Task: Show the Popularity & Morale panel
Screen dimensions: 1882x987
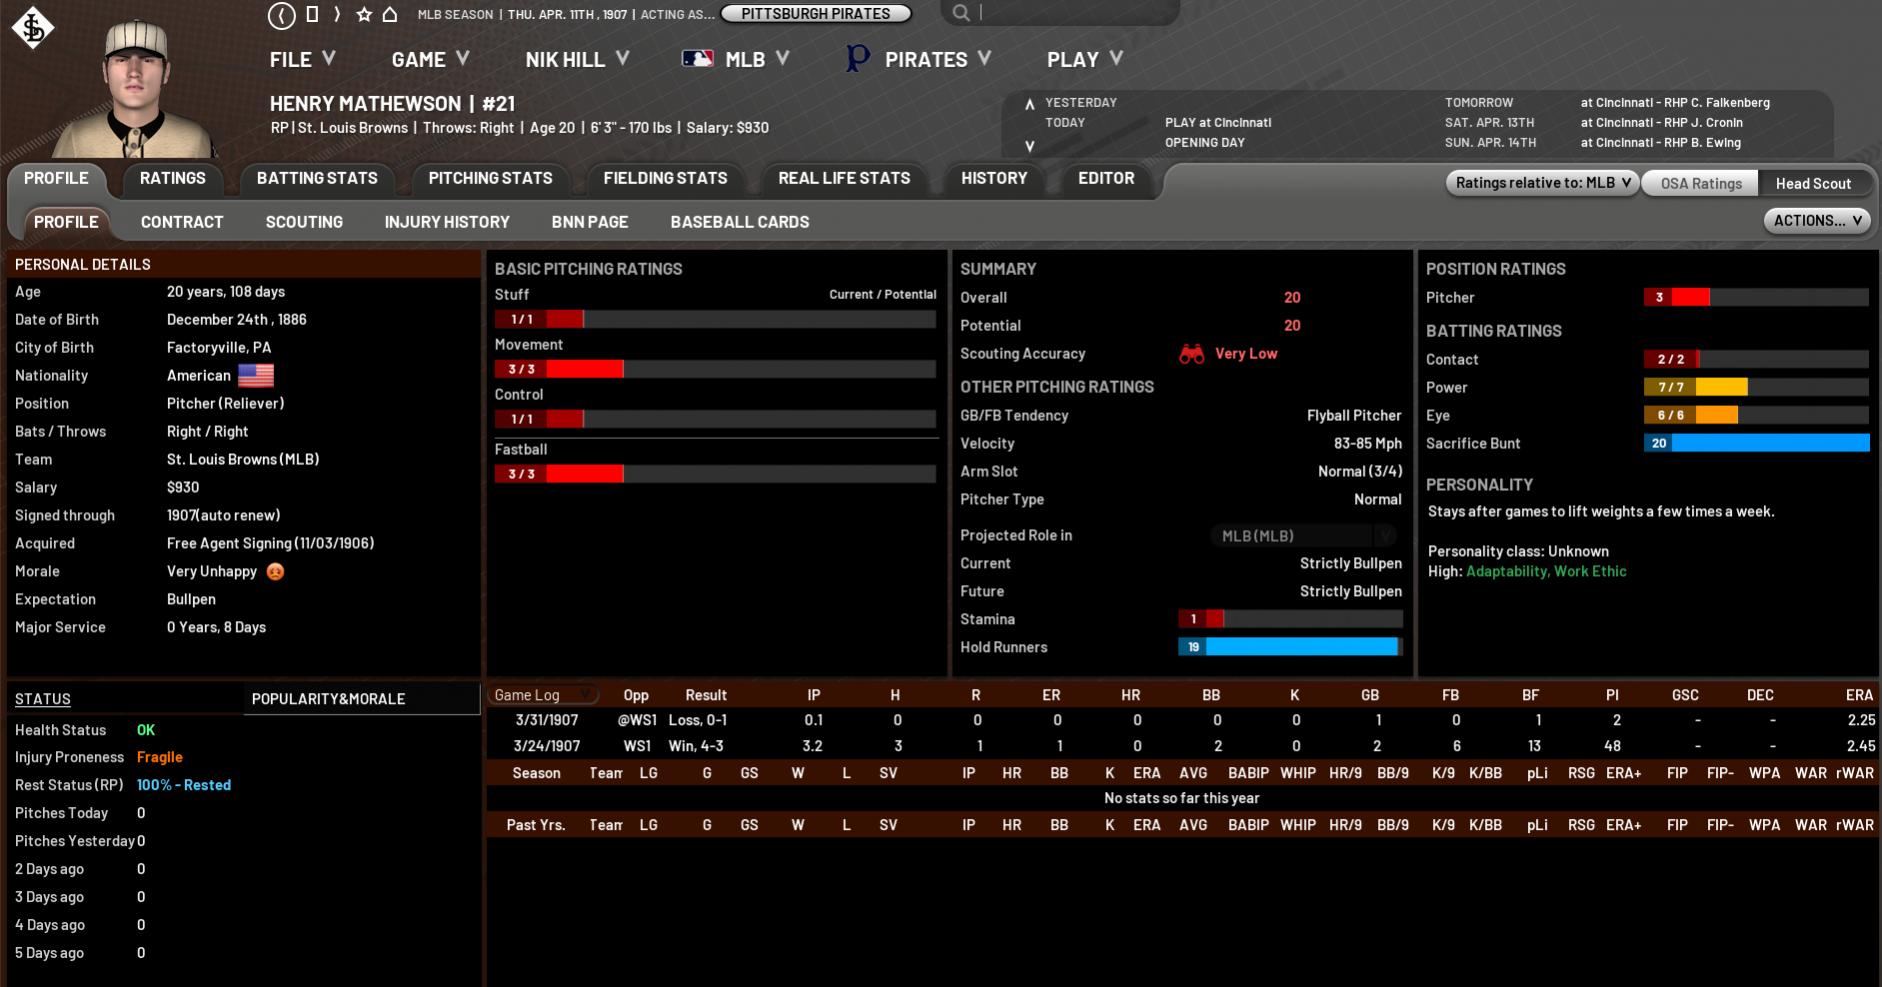Action: pos(328,699)
